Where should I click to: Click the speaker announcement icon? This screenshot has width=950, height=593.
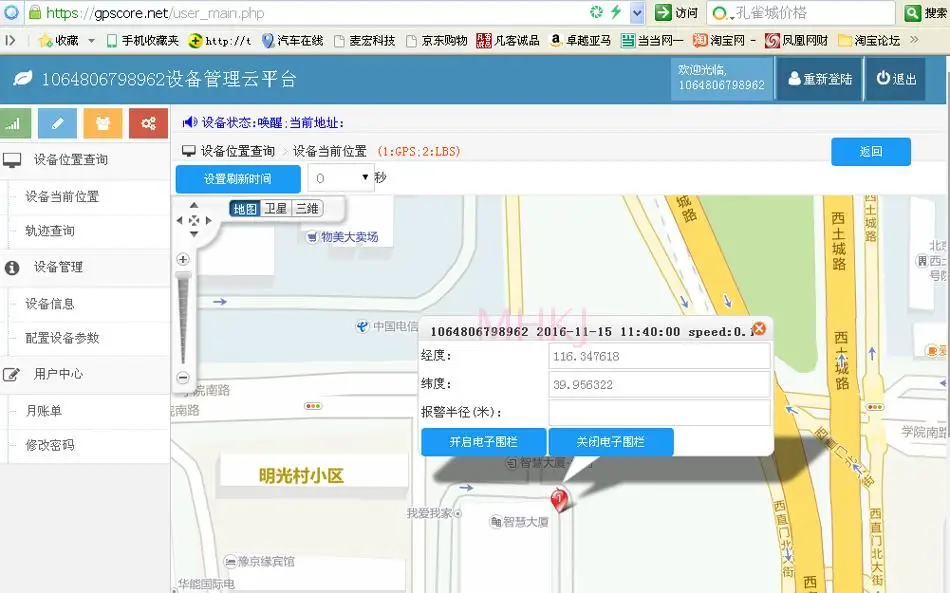tap(190, 122)
